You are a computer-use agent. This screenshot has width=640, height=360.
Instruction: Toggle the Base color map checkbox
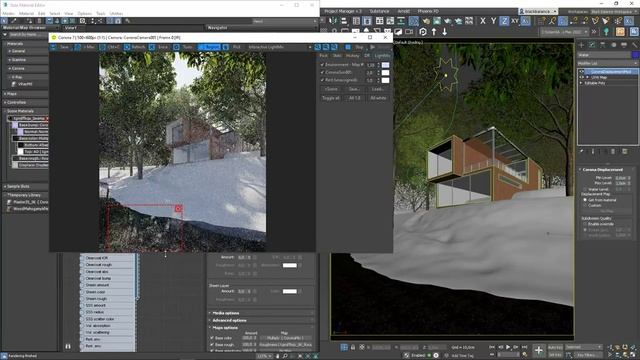(x=212, y=338)
